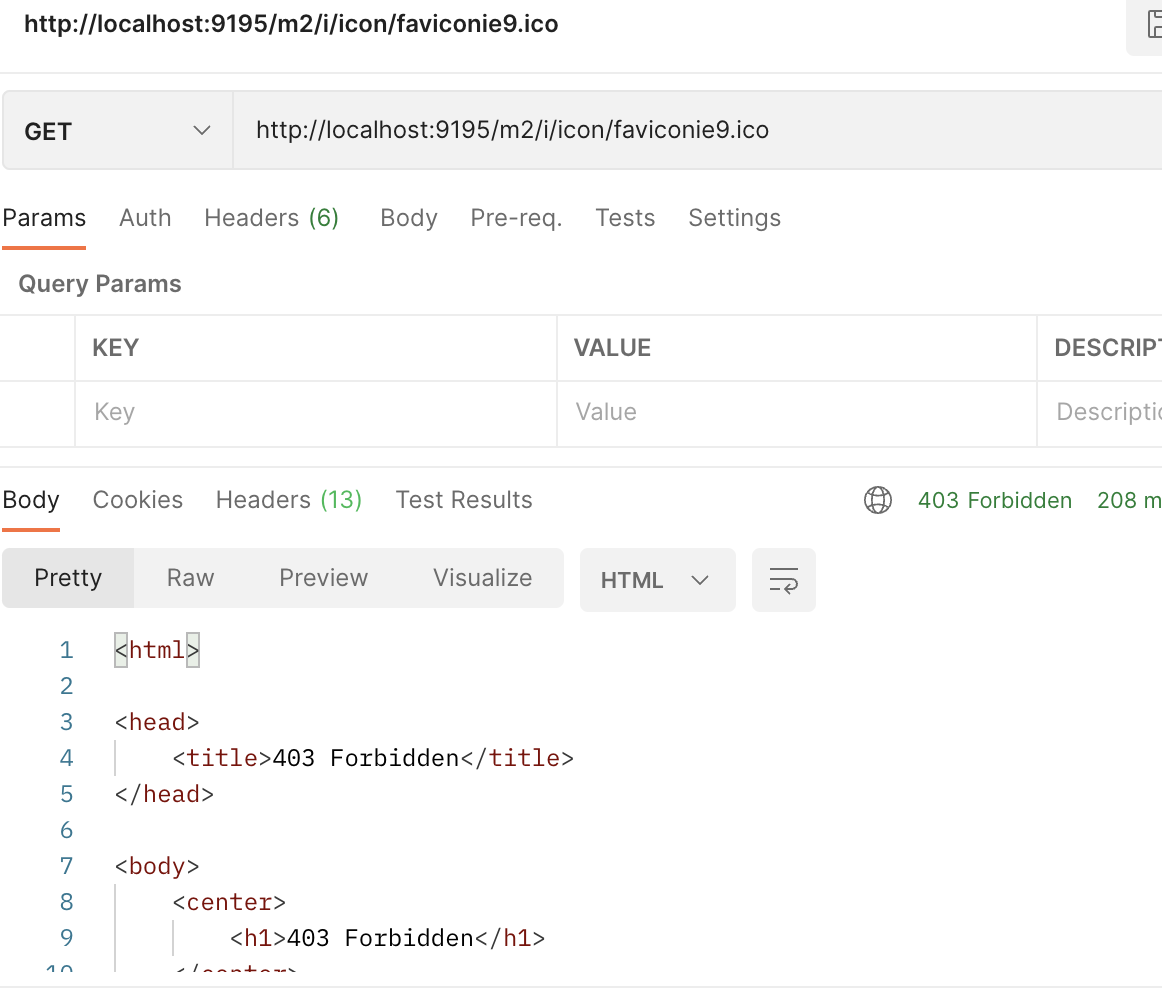Select line number 4 in the response
This screenshot has width=1162, height=998.
pos(66,758)
